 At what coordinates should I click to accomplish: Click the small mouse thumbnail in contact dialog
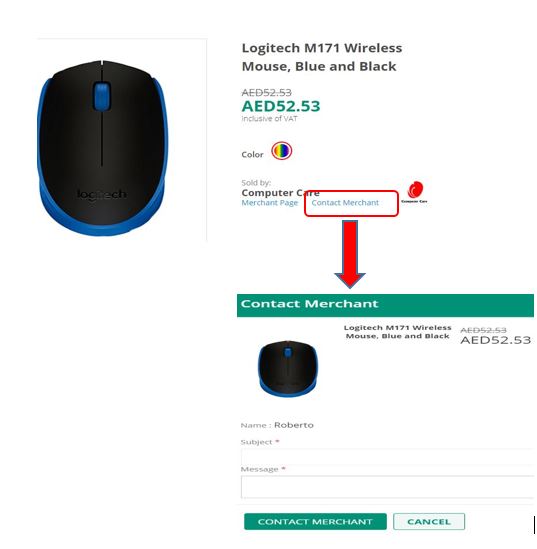coord(288,368)
